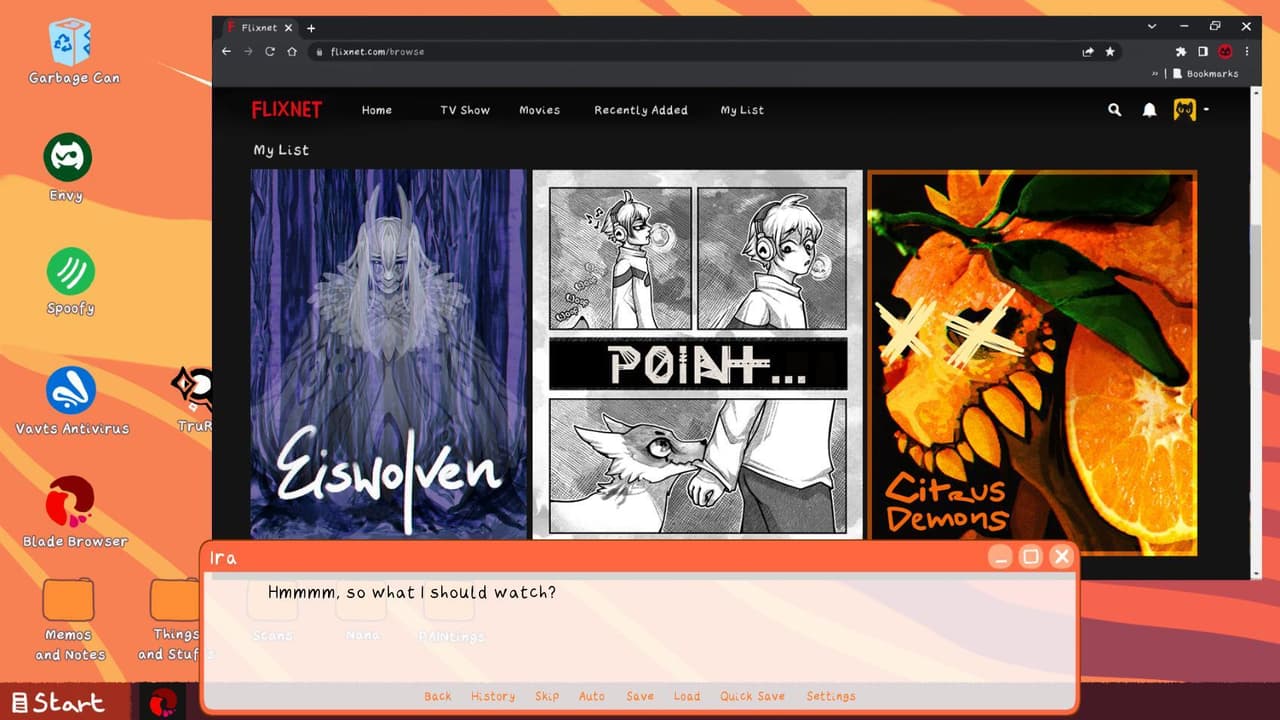Close the Flixnet browser tab
Viewport: 1280px width, 720px height.
click(289, 28)
